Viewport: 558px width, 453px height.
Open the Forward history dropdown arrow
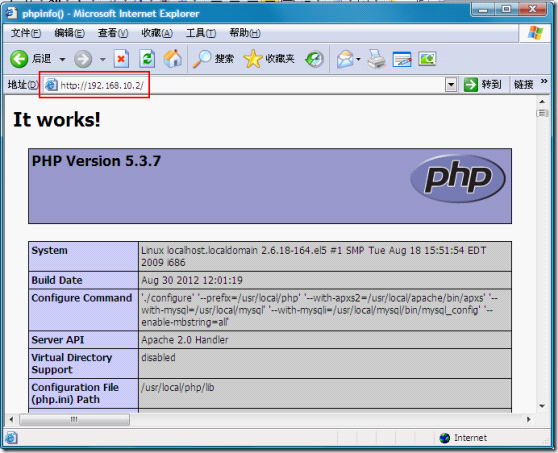pyautogui.click(x=102, y=59)
